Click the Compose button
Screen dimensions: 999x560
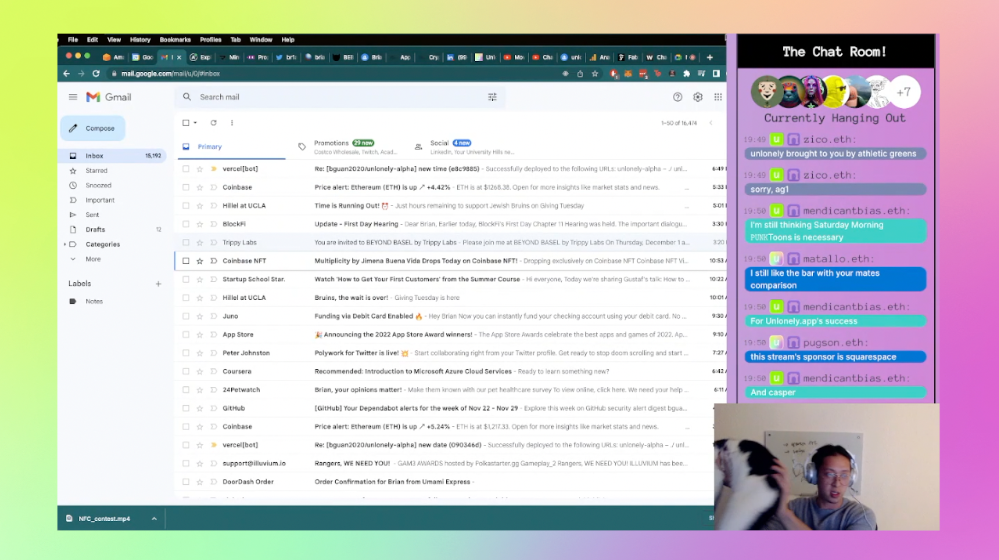pos(93,128)
